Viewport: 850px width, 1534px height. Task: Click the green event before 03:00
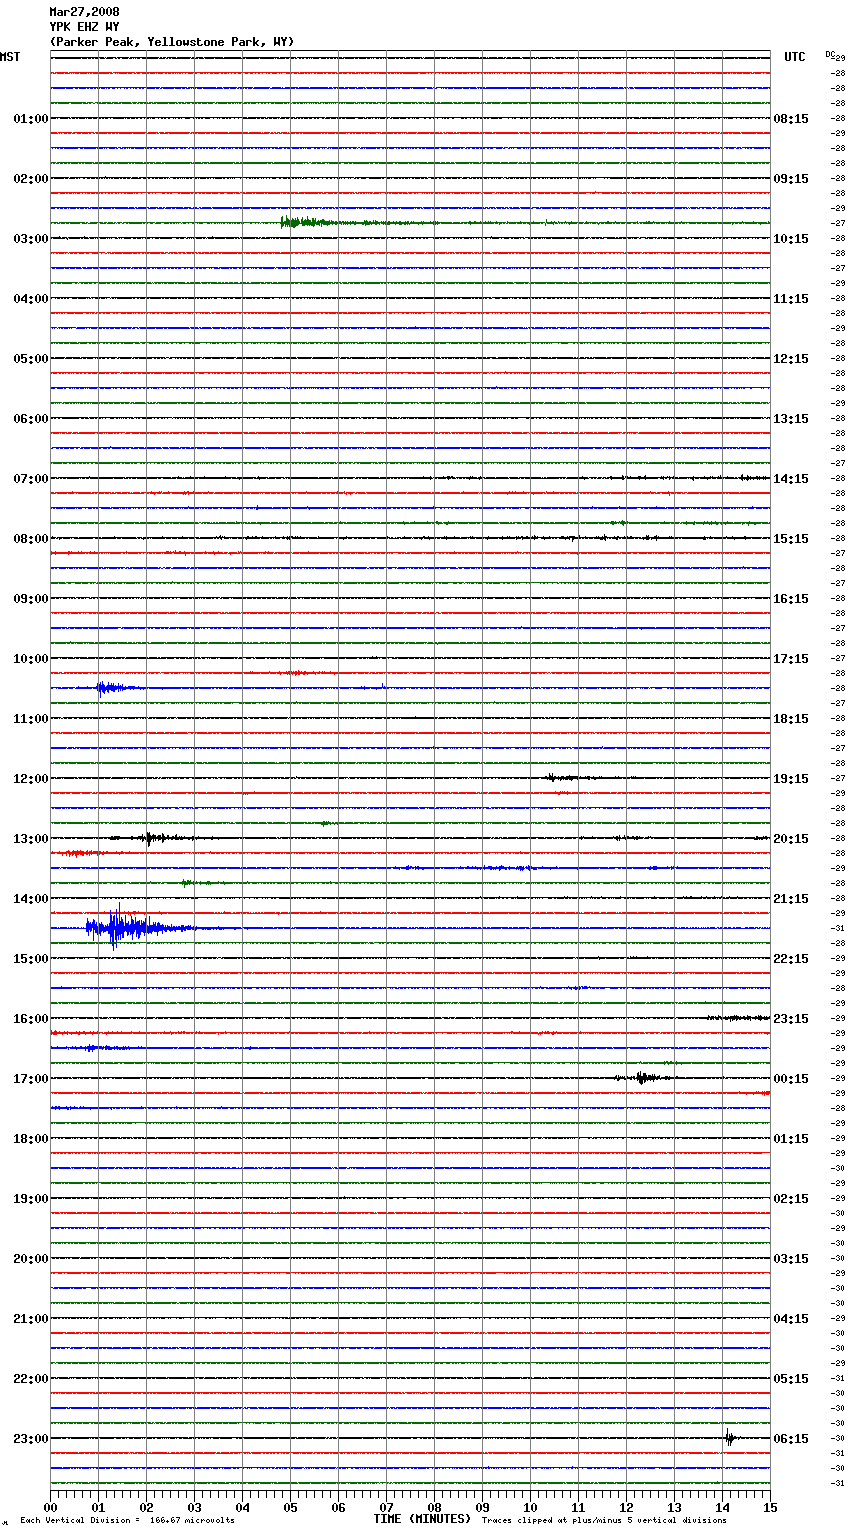coord(320,222)
